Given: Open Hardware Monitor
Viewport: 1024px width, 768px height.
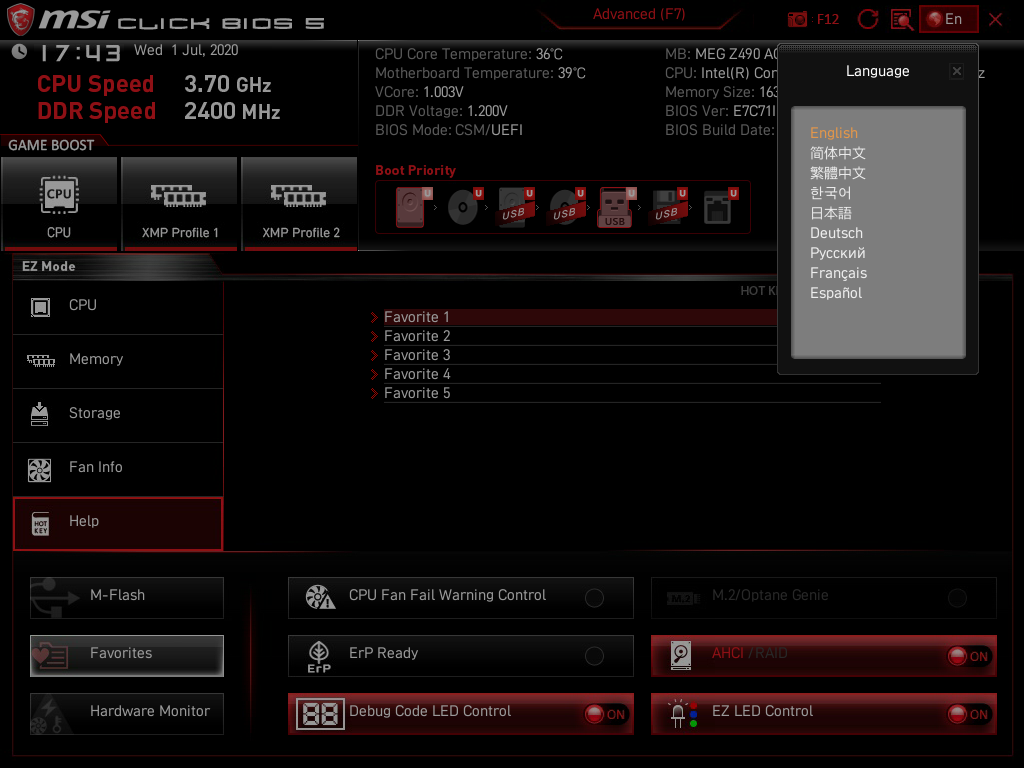Looking at the screenshot, I should (x=127, y=714).
